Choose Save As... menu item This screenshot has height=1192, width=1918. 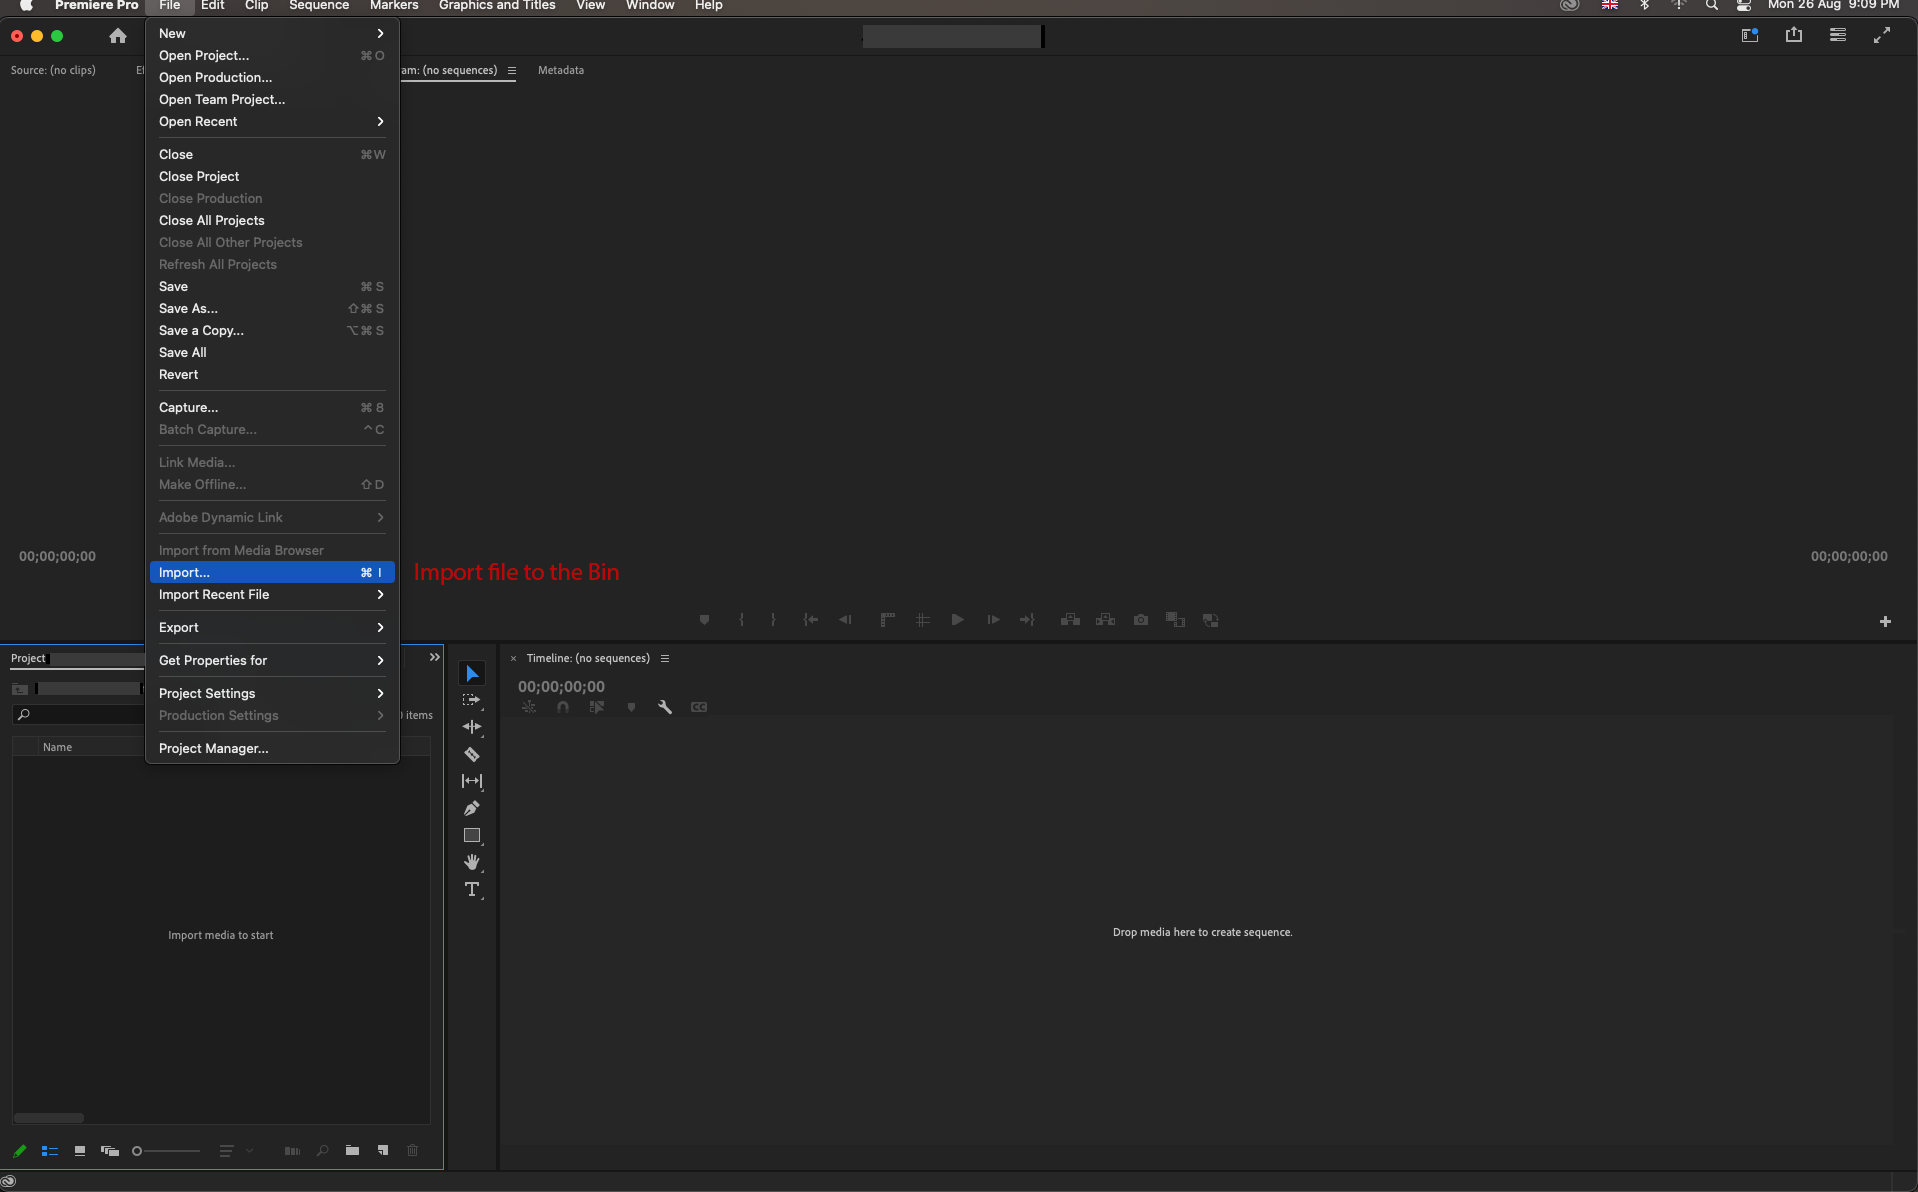(272, 308)
